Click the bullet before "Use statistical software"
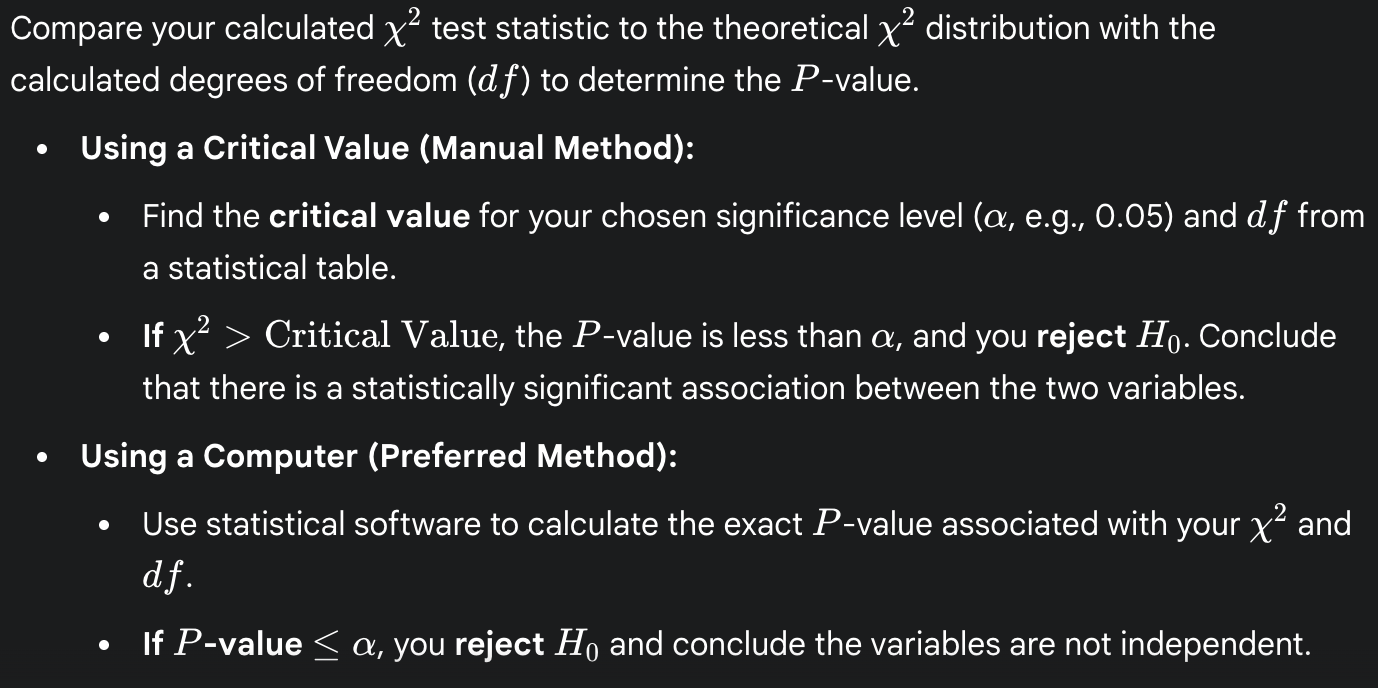 click(x=104, y=526)
